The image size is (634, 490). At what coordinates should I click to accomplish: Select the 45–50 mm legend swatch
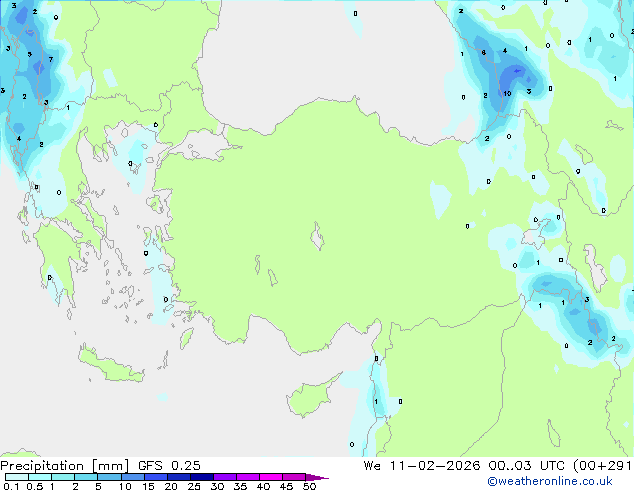pyautogui.click(x=294, y=477)
